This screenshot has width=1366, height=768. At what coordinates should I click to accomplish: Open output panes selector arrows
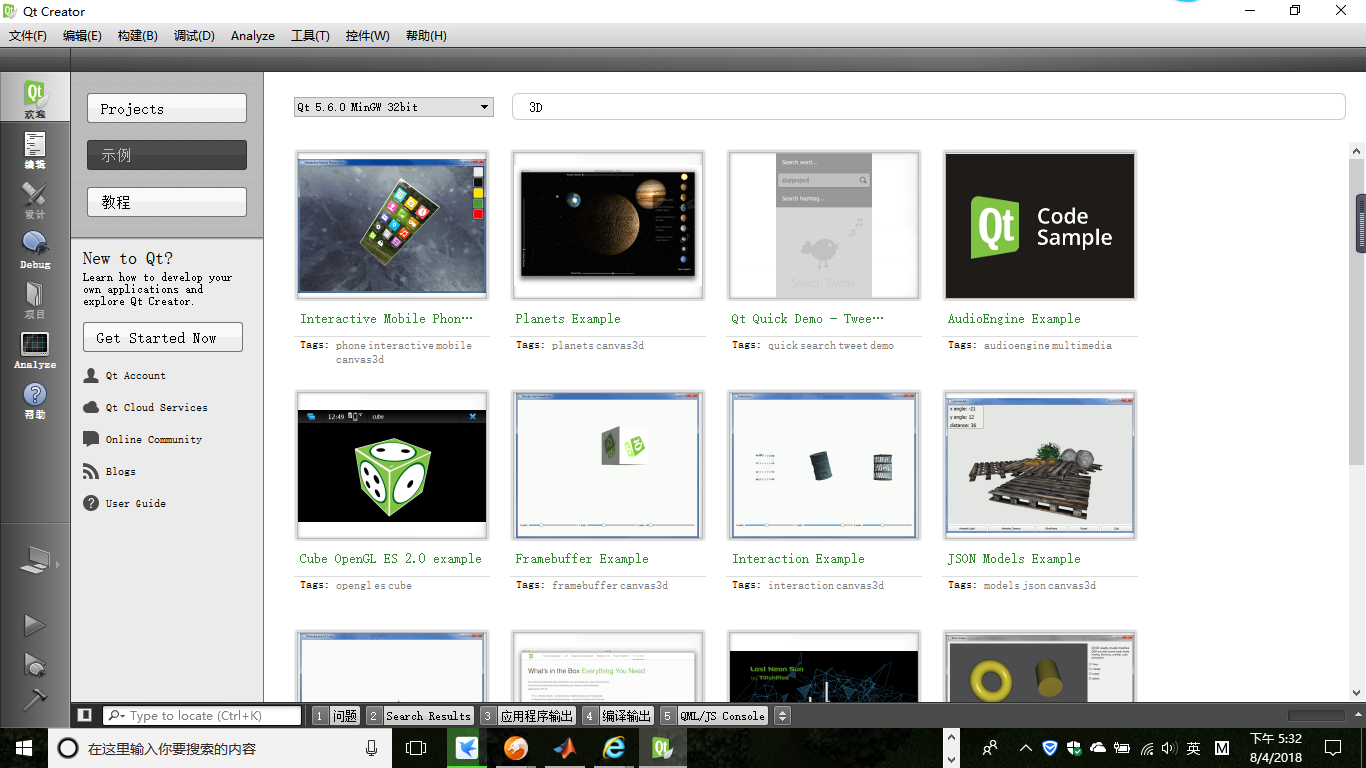click(783, 716)
